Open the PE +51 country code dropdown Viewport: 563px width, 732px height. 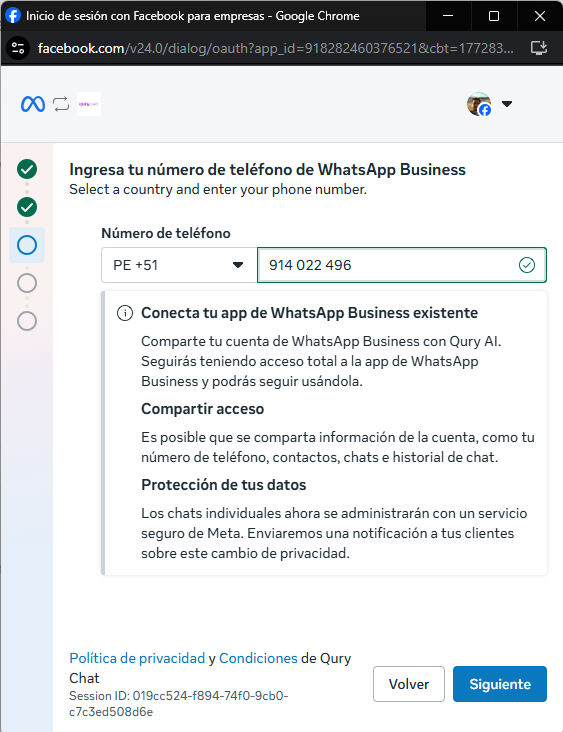point(179,265)
